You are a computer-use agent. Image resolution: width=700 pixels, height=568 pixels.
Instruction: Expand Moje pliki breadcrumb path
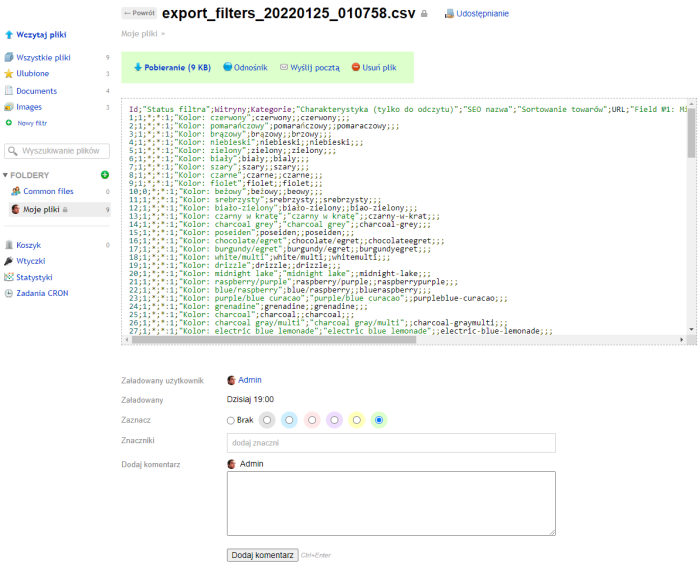[x=163, y=34]
